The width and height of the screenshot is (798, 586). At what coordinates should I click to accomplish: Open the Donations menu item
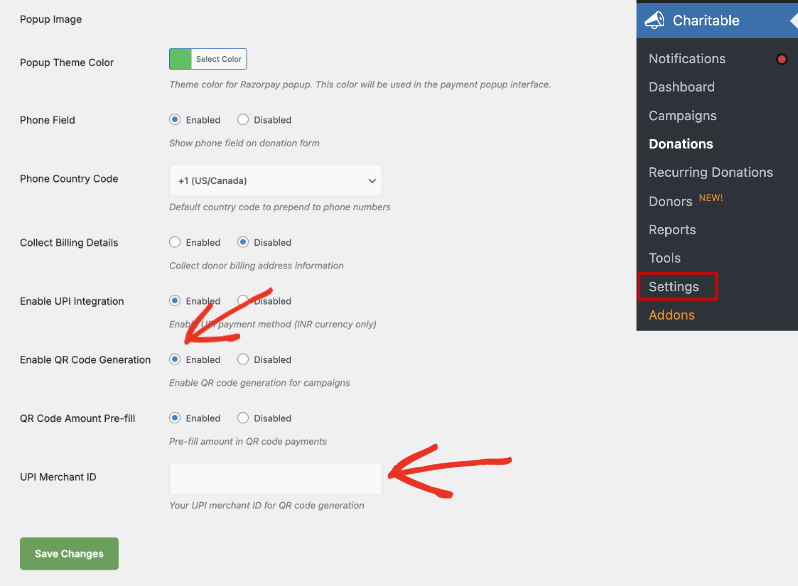pyautogui.click(x=681, y=144)
